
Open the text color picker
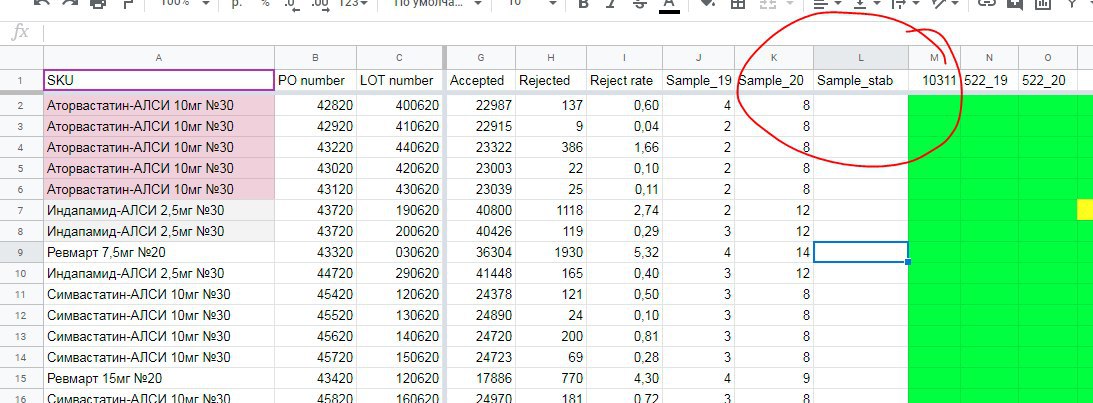pos(669,4)
